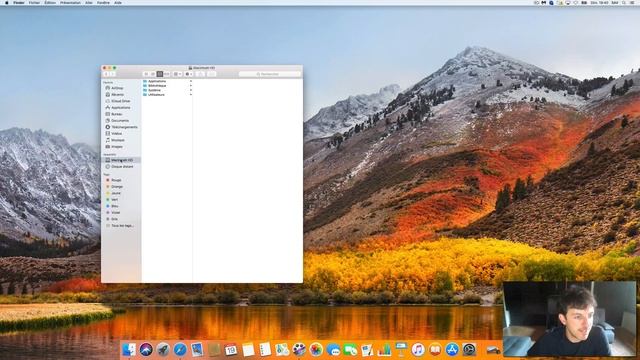Image resolution: width=640 pixels, height=360 pixels.
Task: Open Maps from the Dock
Action: point(282,349)
